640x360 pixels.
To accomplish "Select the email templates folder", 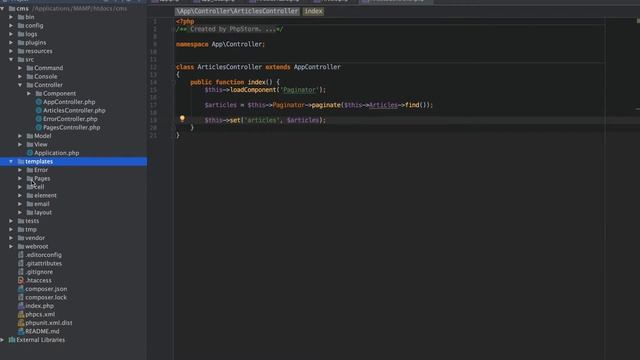I will 42,204.
